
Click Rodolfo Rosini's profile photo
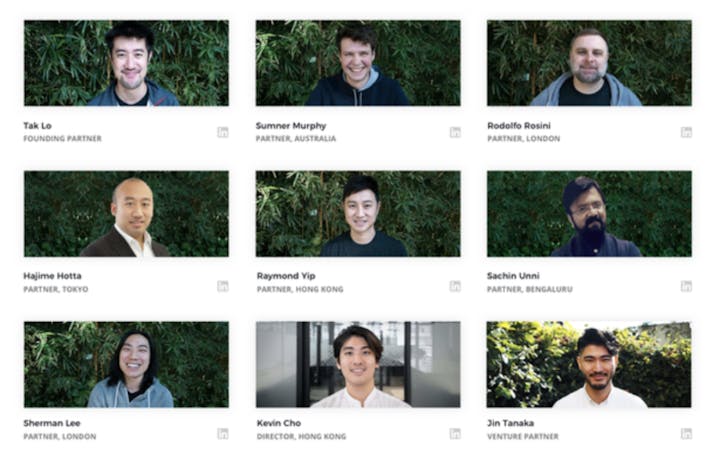click(589, 63)
